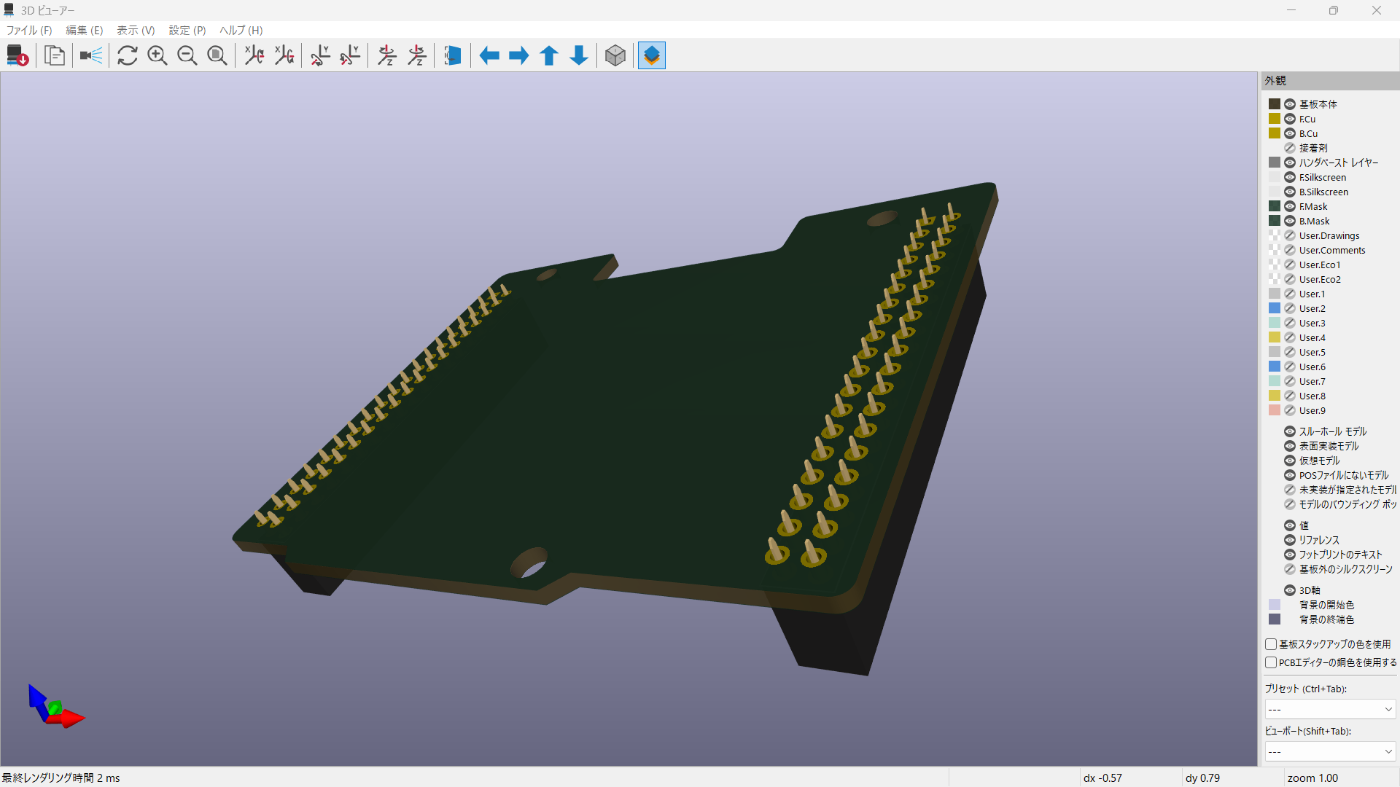Pan the board right with arrow
This screenshot has width=1400, height=787.
point(519,56)
